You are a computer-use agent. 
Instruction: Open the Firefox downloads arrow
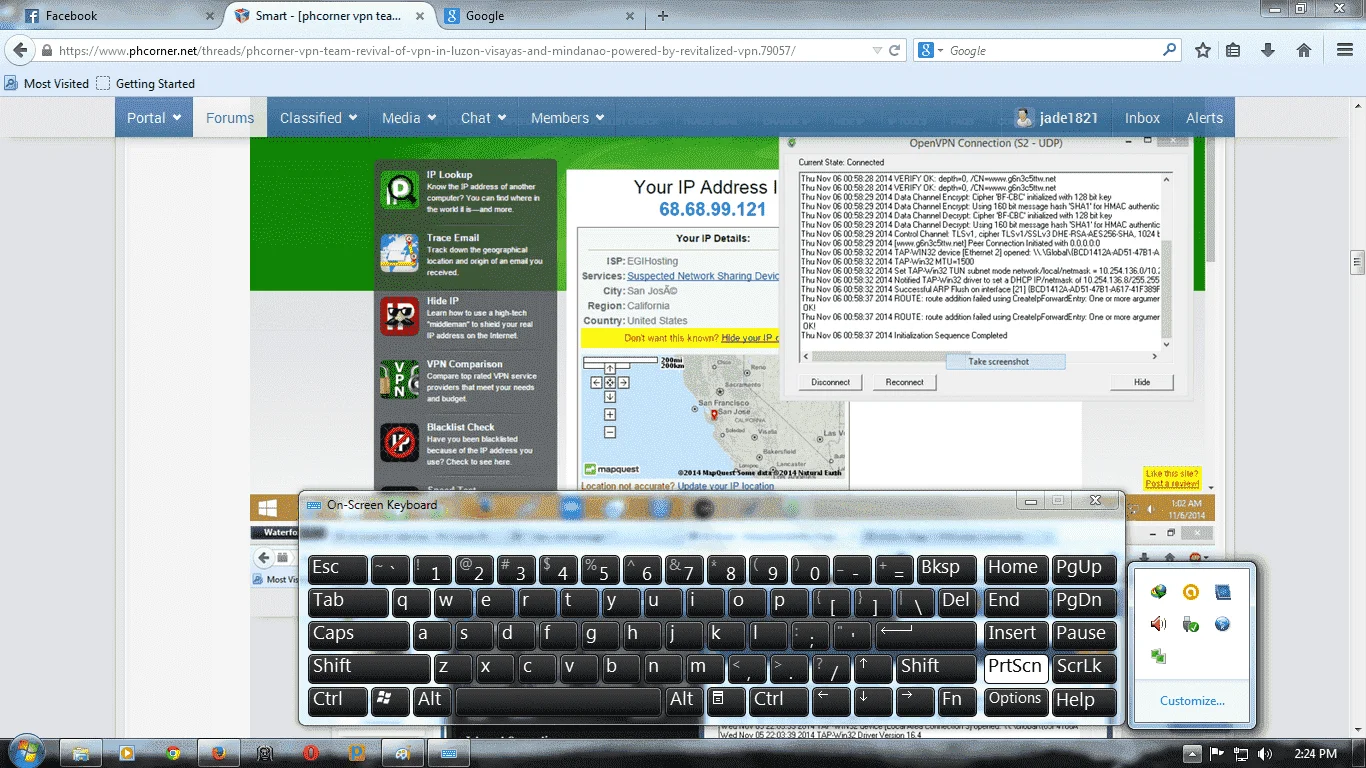click(x=1268, y=50)
